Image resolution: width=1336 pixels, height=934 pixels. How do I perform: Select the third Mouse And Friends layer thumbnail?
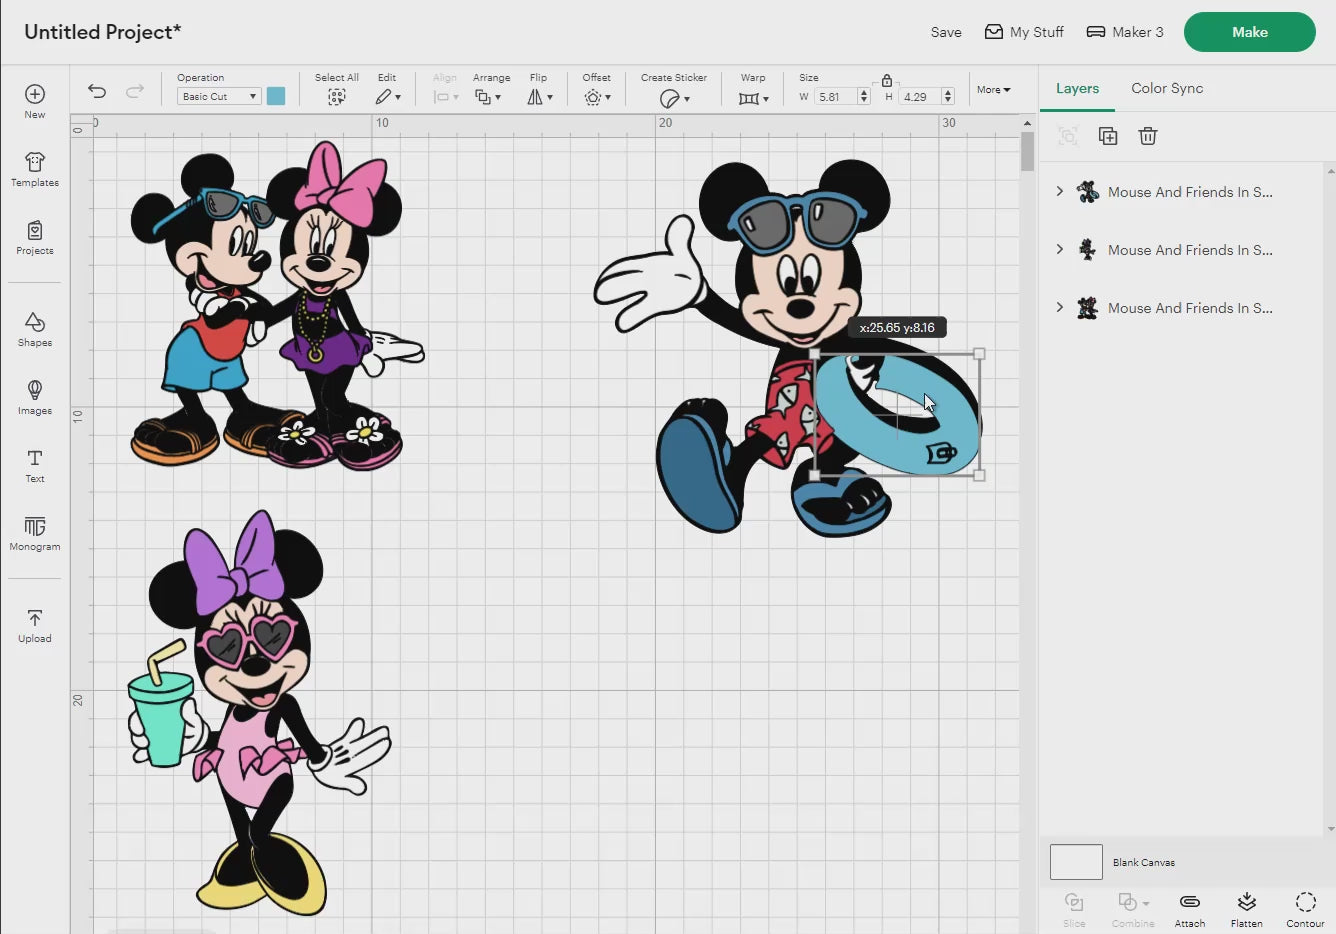pyautogui.click(x=1087, y=308)
